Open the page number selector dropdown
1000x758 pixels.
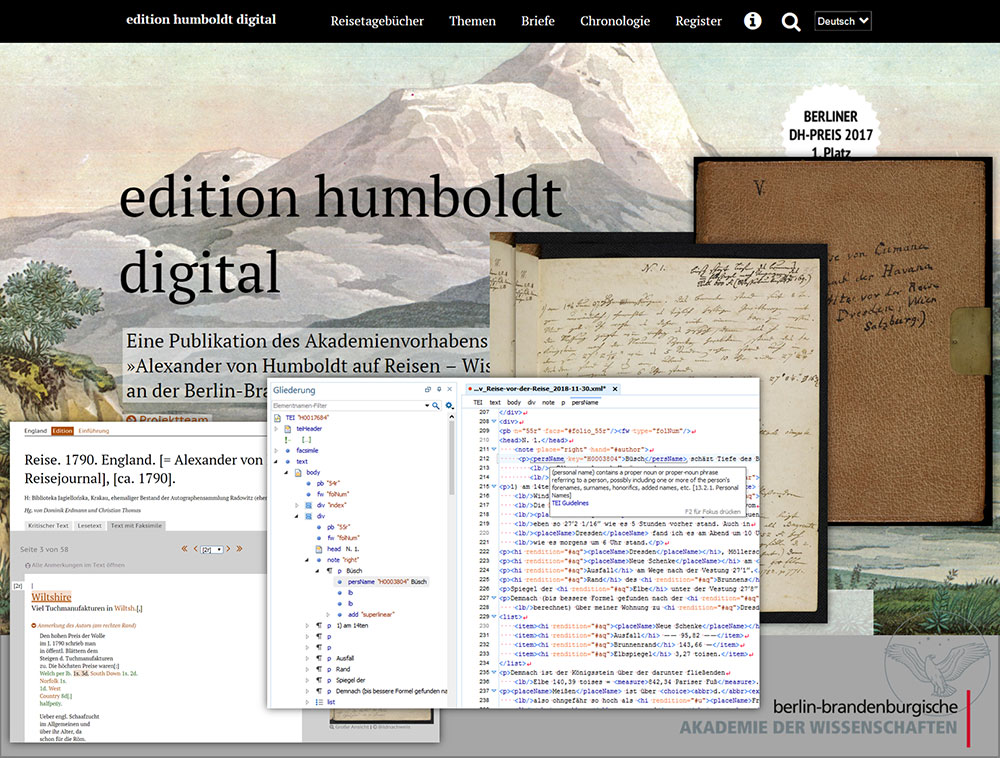click(212, 550)
